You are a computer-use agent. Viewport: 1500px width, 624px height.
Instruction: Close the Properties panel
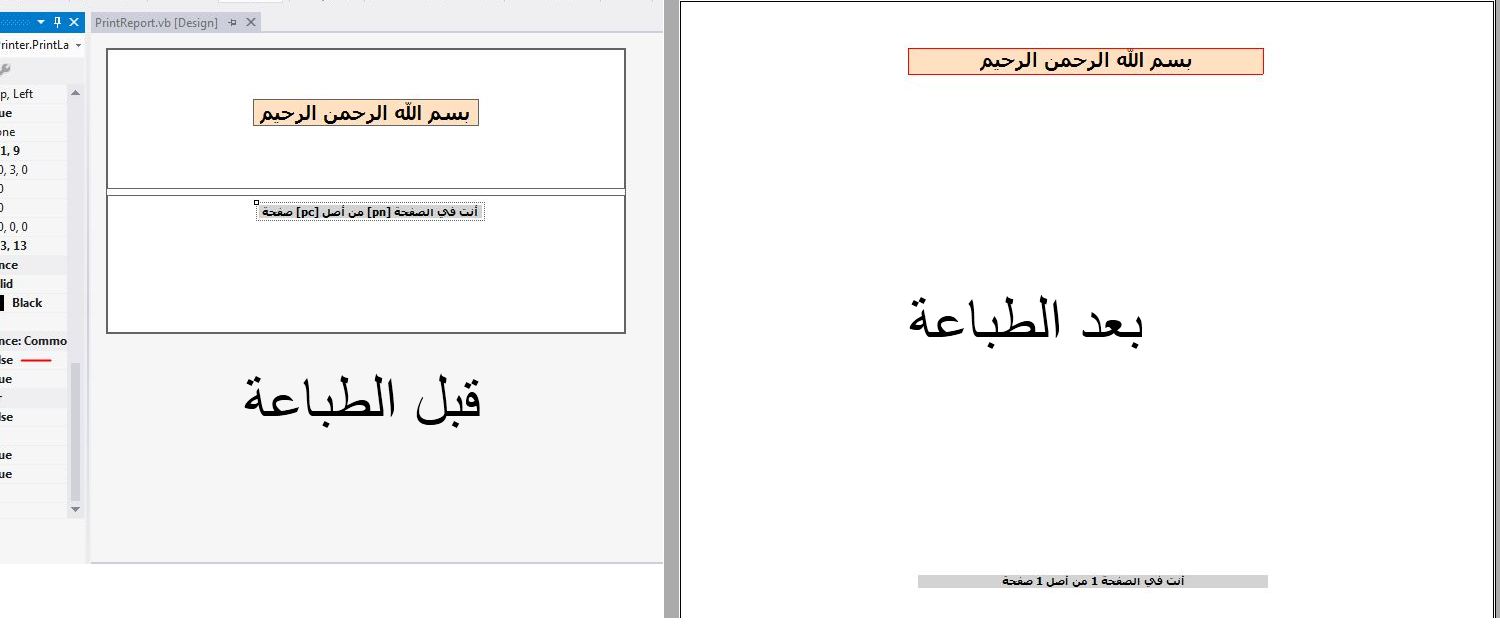coord(73,22)
